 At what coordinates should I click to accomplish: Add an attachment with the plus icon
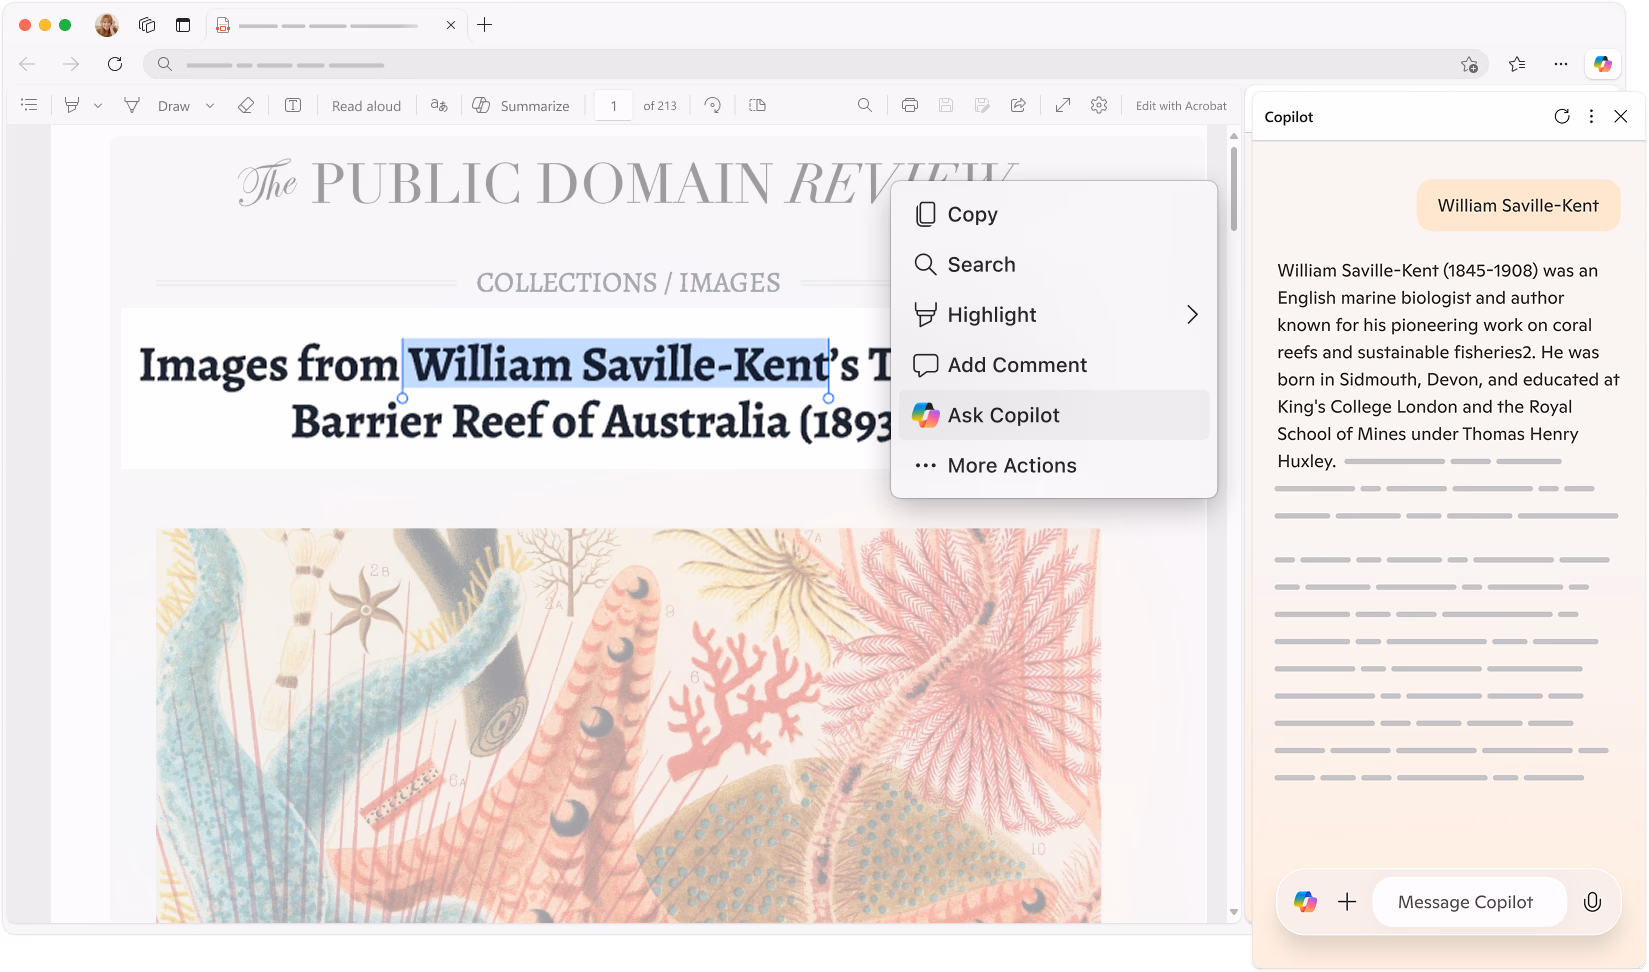[1347, 902]
